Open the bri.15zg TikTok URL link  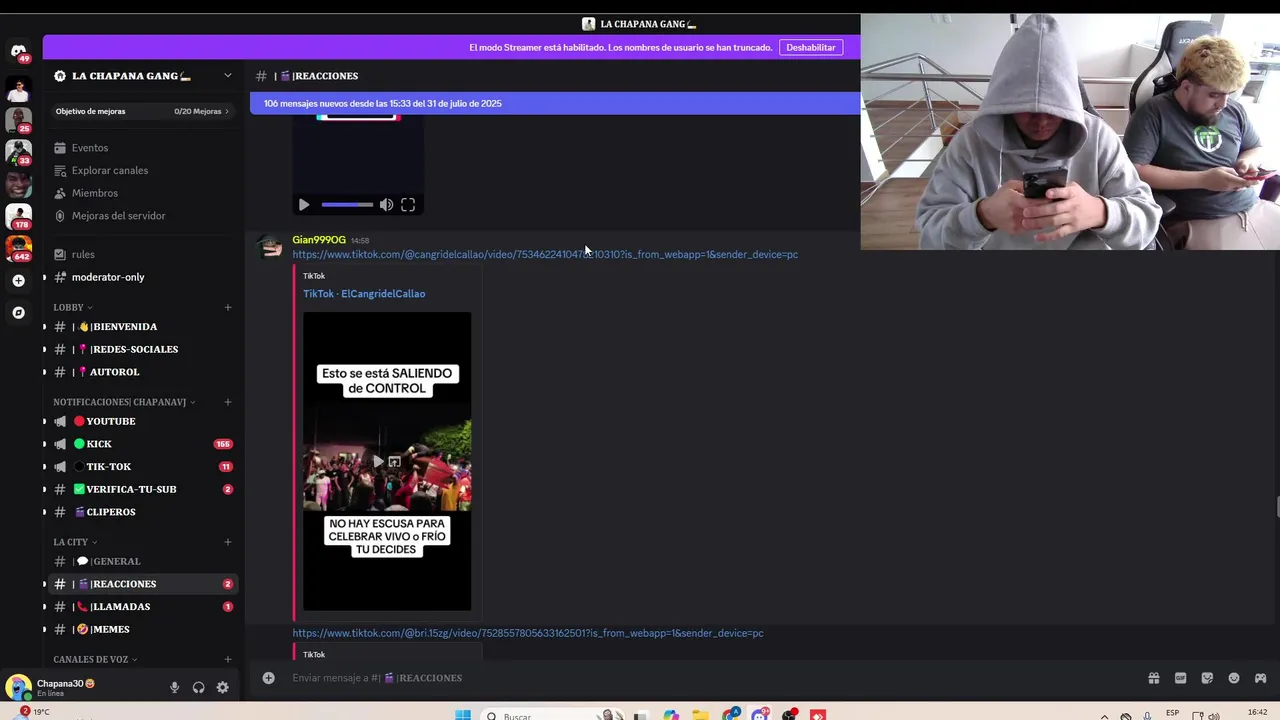(x=528, y=633)
